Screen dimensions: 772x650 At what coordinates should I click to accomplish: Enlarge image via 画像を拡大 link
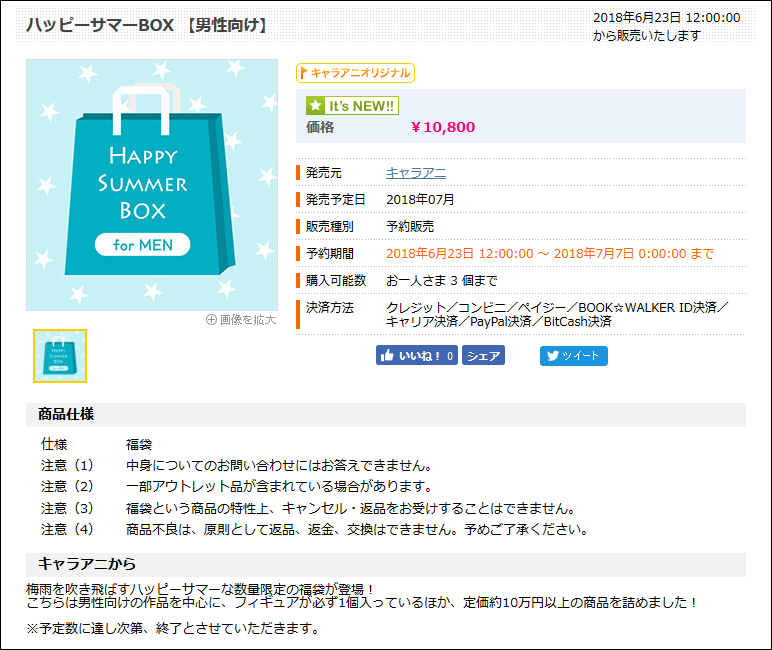click(240, 320)
